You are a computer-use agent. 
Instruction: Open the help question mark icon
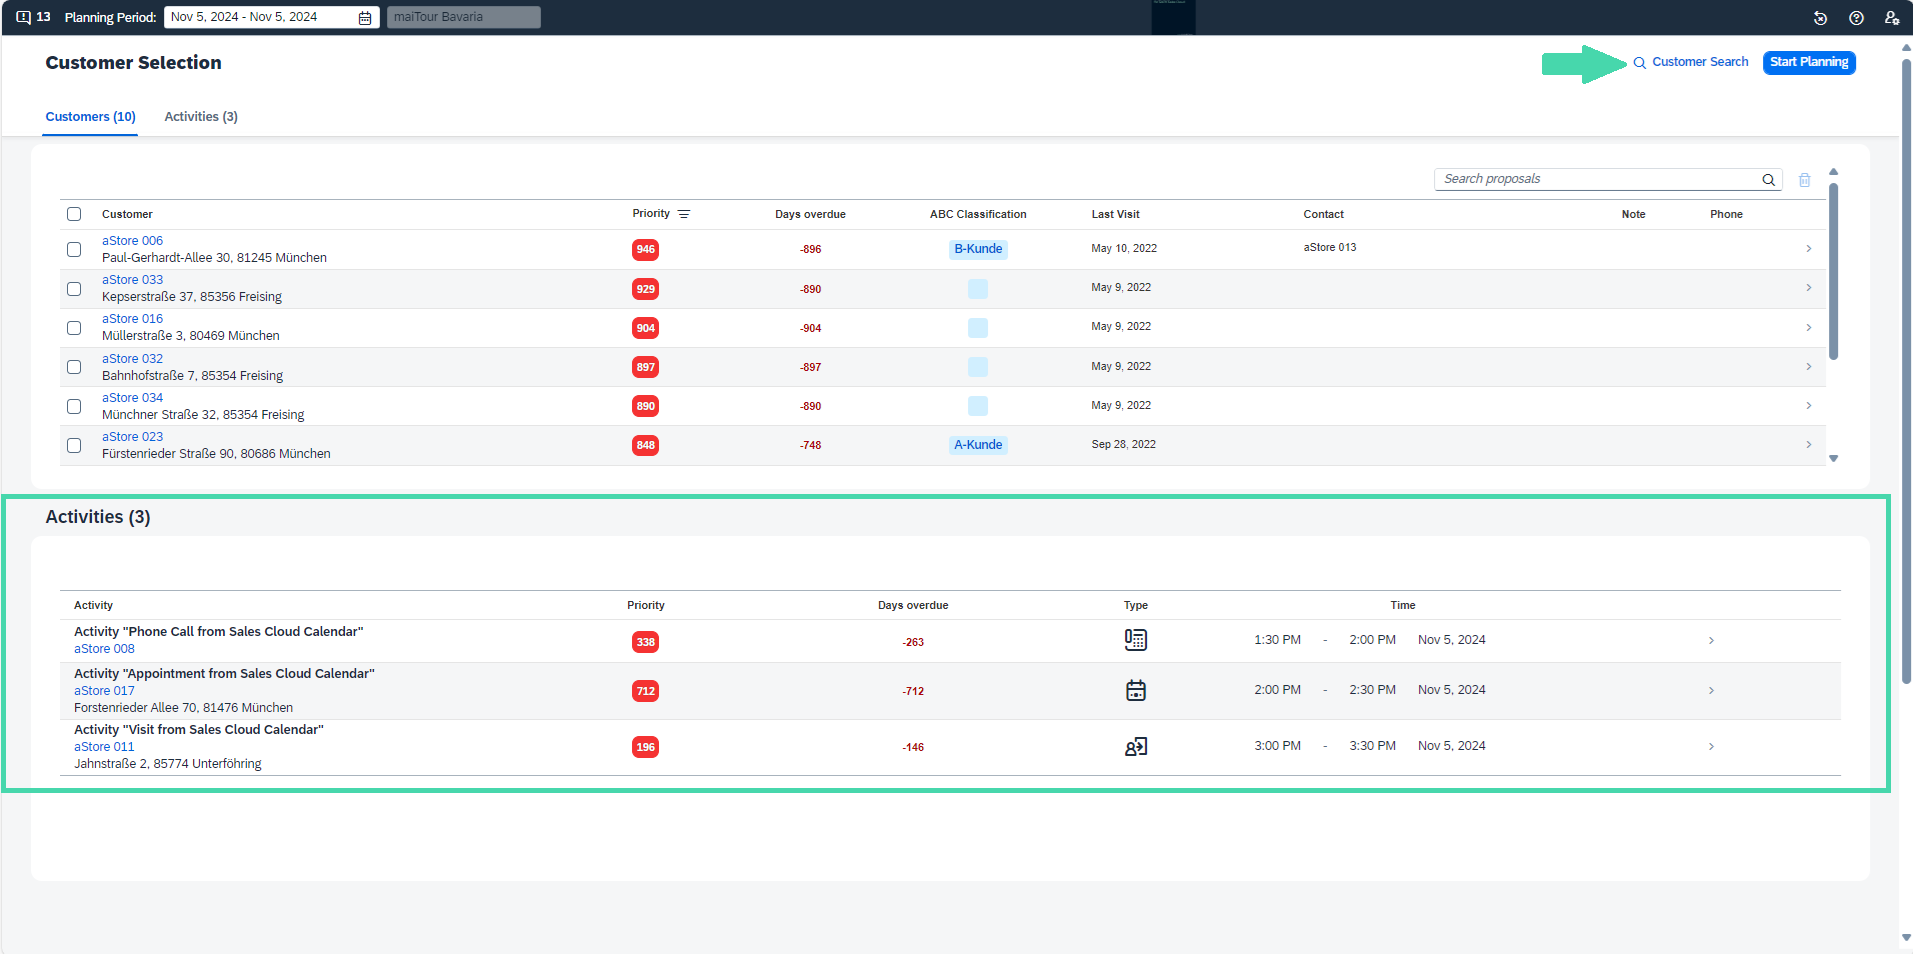pyautogui.click(x=1856, y=18)
